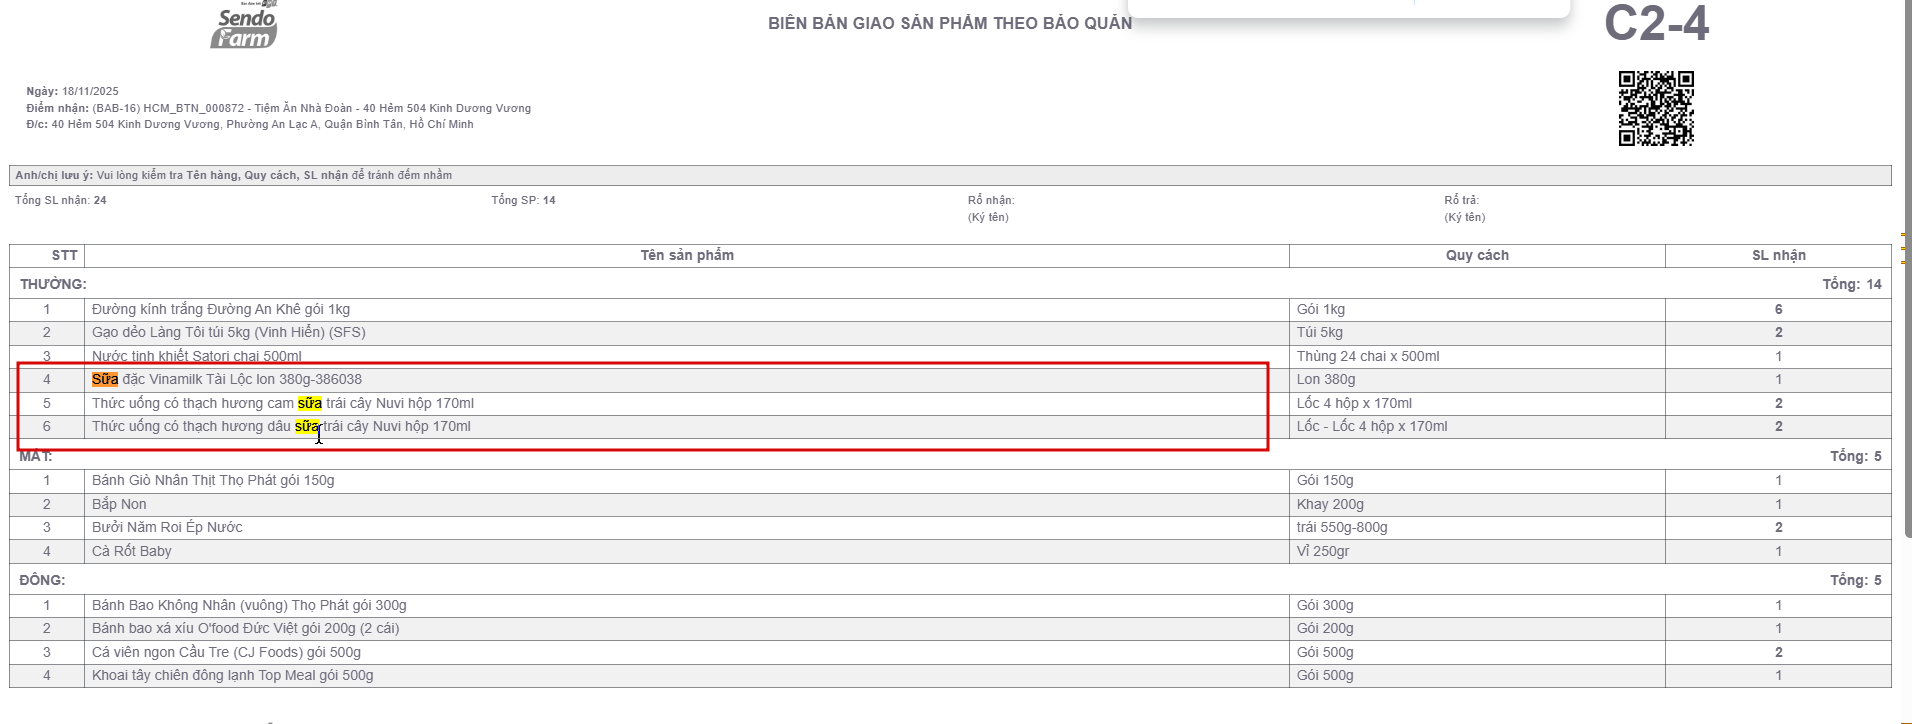The width and height of the screenshot is (1912, 724).
Task: Click 'Tổng SL nhận: 24'
Action: [x=61, y=200]
